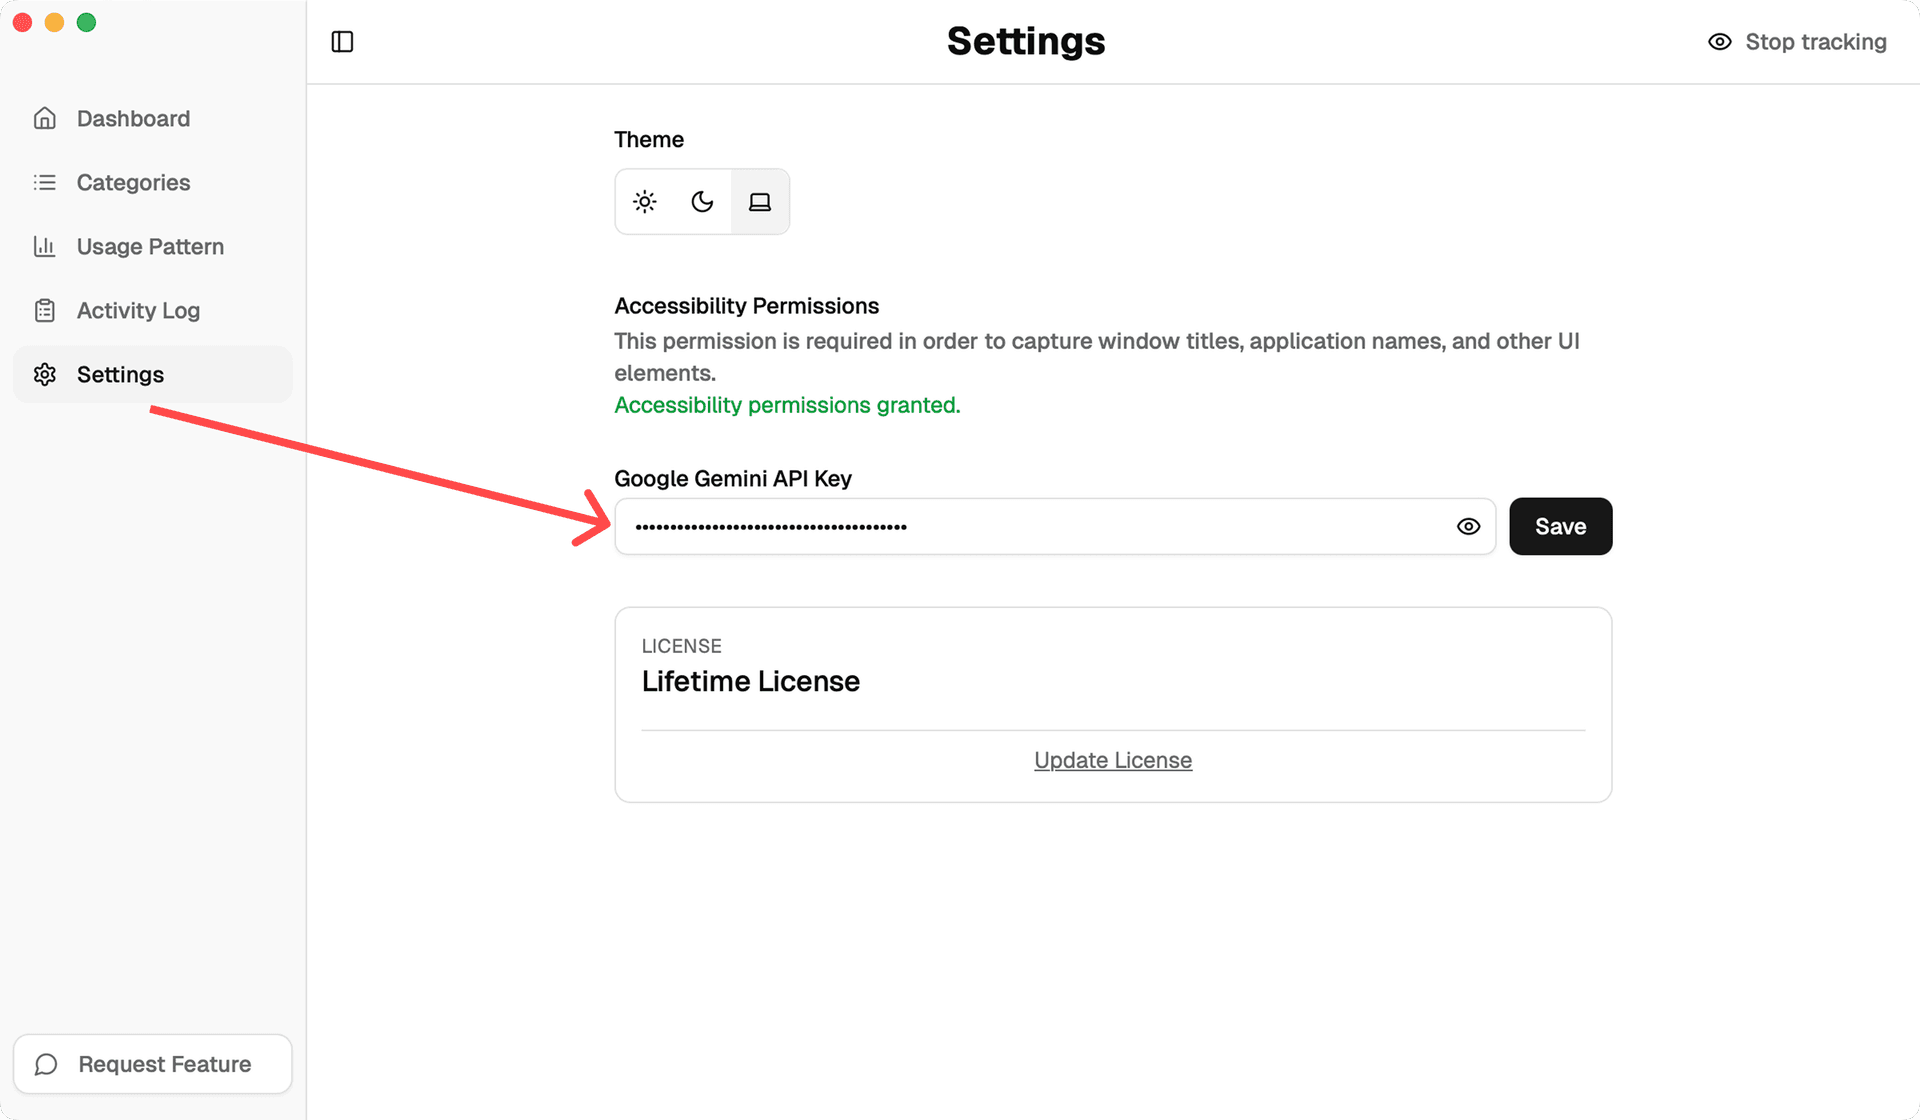Open the Dashboard home icon

coord(46,118)
